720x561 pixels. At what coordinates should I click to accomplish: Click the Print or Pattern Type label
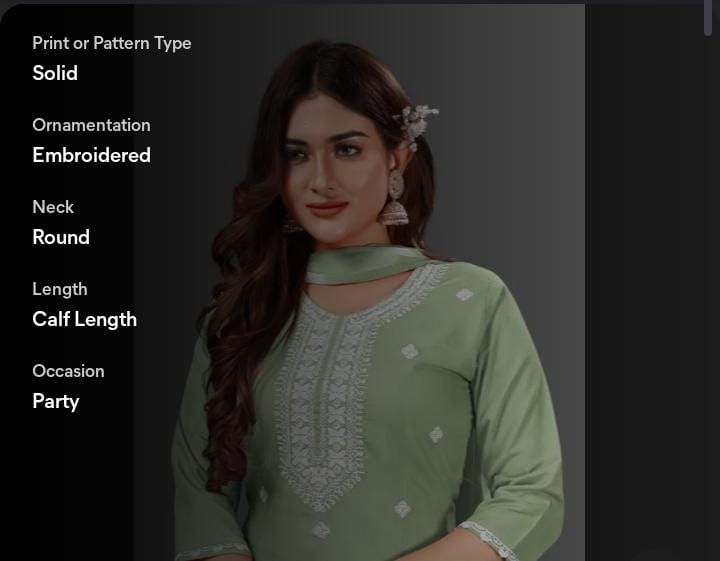(x=112, y=43)
